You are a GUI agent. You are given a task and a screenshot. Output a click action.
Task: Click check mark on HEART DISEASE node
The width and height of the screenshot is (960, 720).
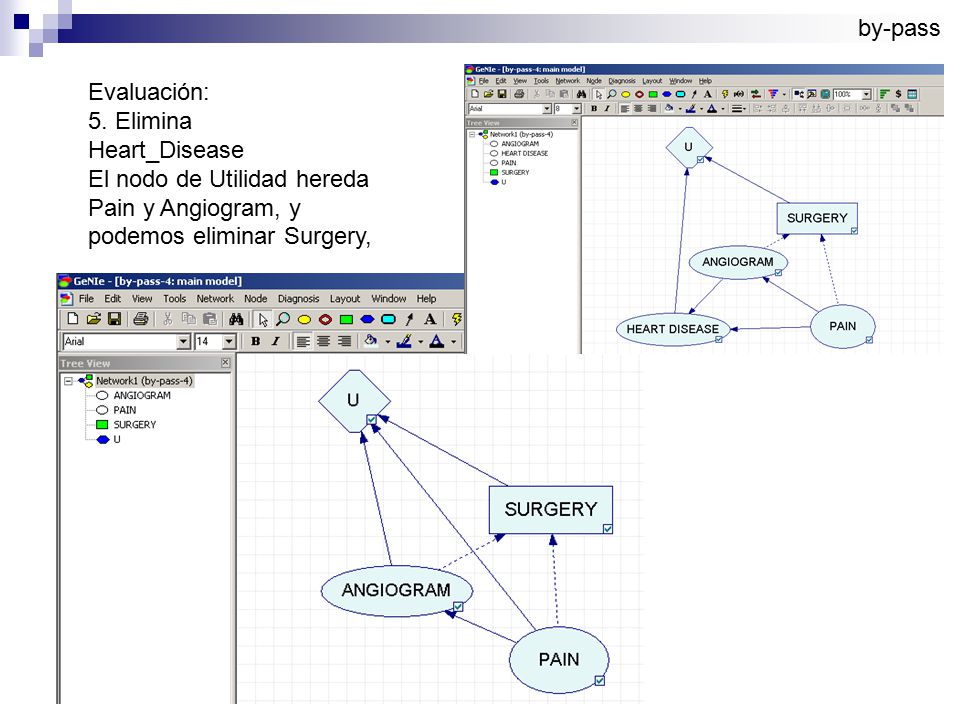point(719,339)
